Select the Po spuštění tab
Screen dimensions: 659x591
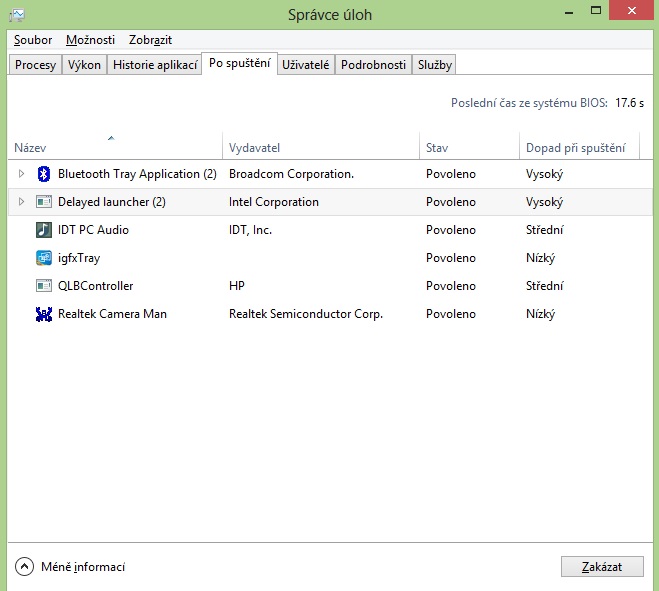click(x=240, y=63)
